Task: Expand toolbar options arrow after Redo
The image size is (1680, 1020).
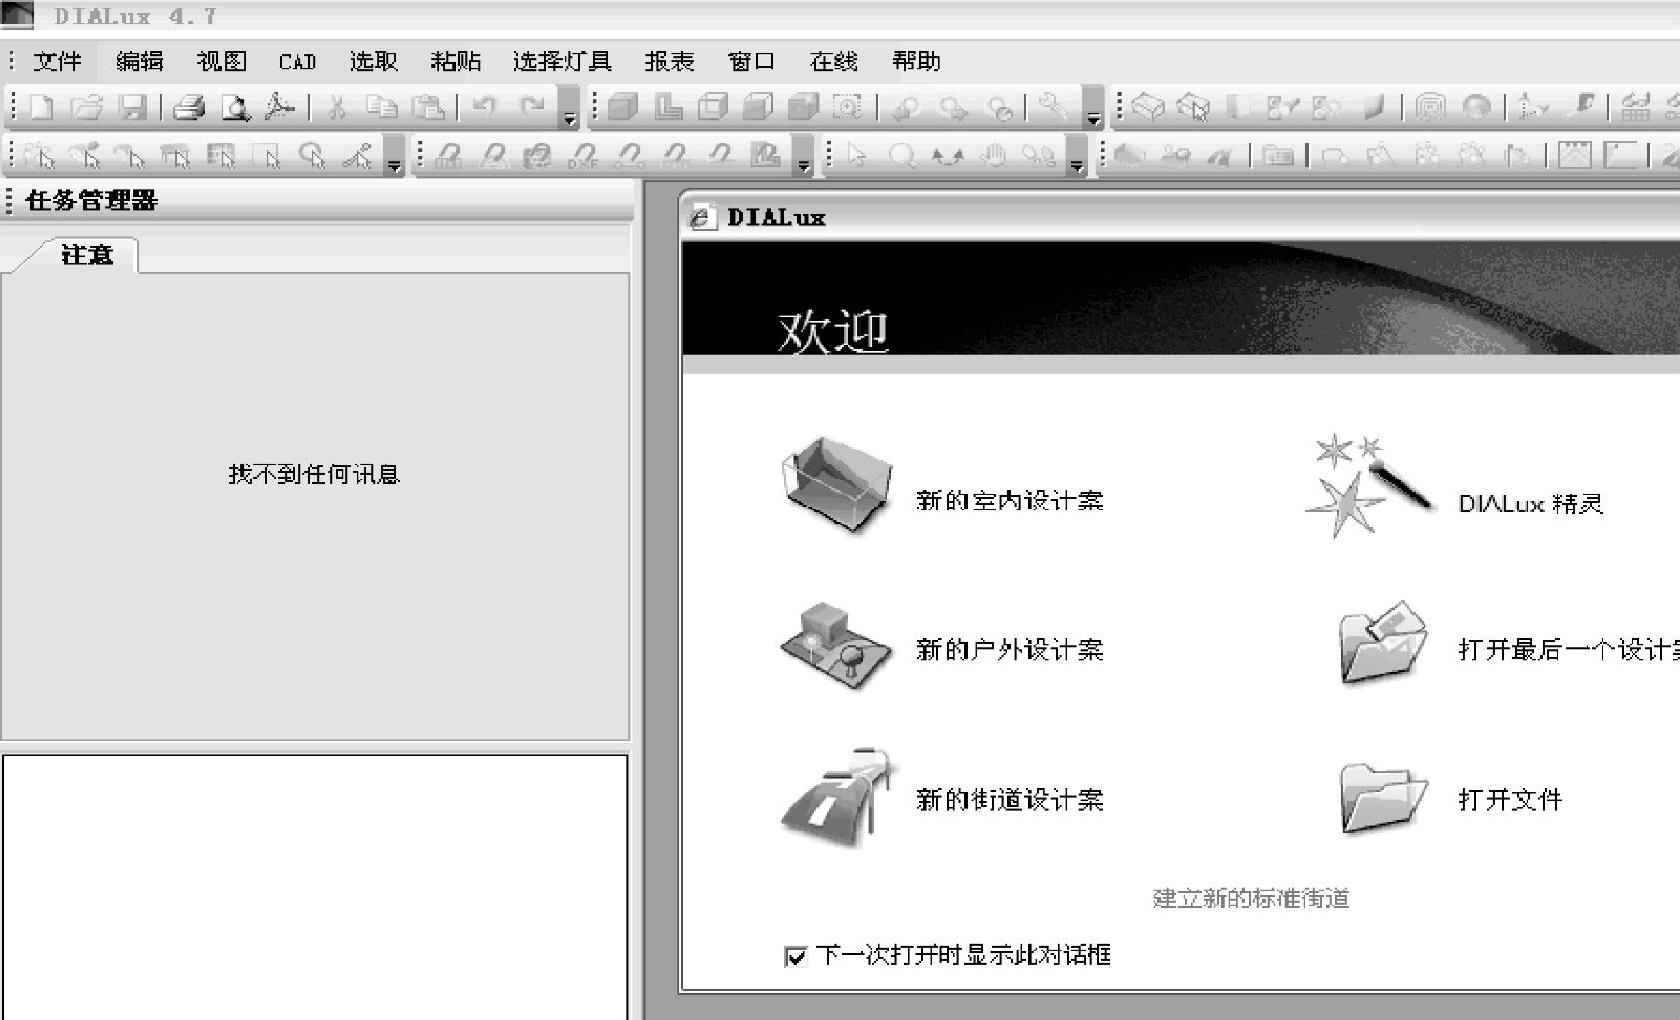Action: pyautogui.click(x=569, y=109)
